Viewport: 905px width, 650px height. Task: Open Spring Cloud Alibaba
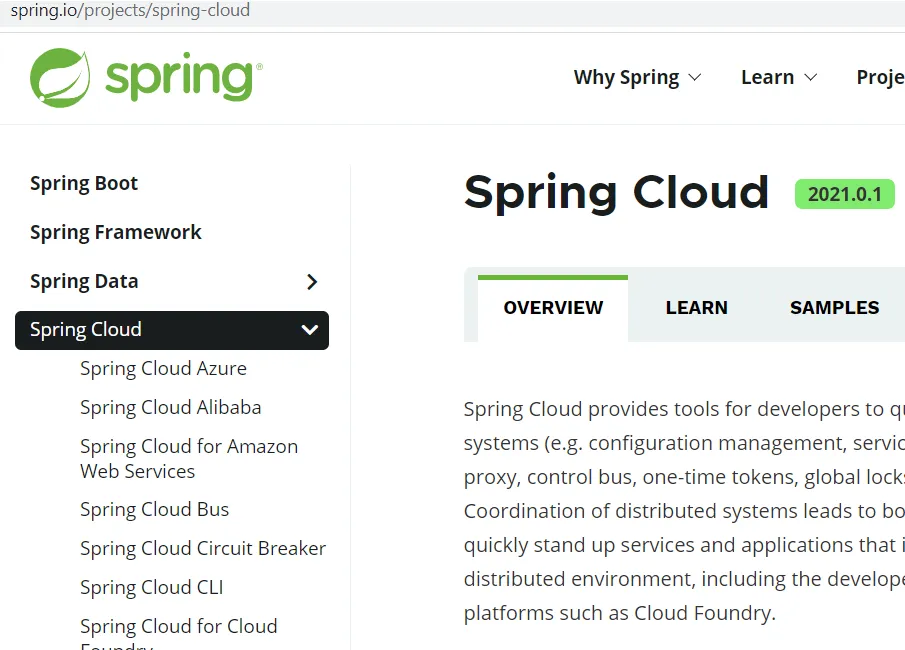pos(171,408)
